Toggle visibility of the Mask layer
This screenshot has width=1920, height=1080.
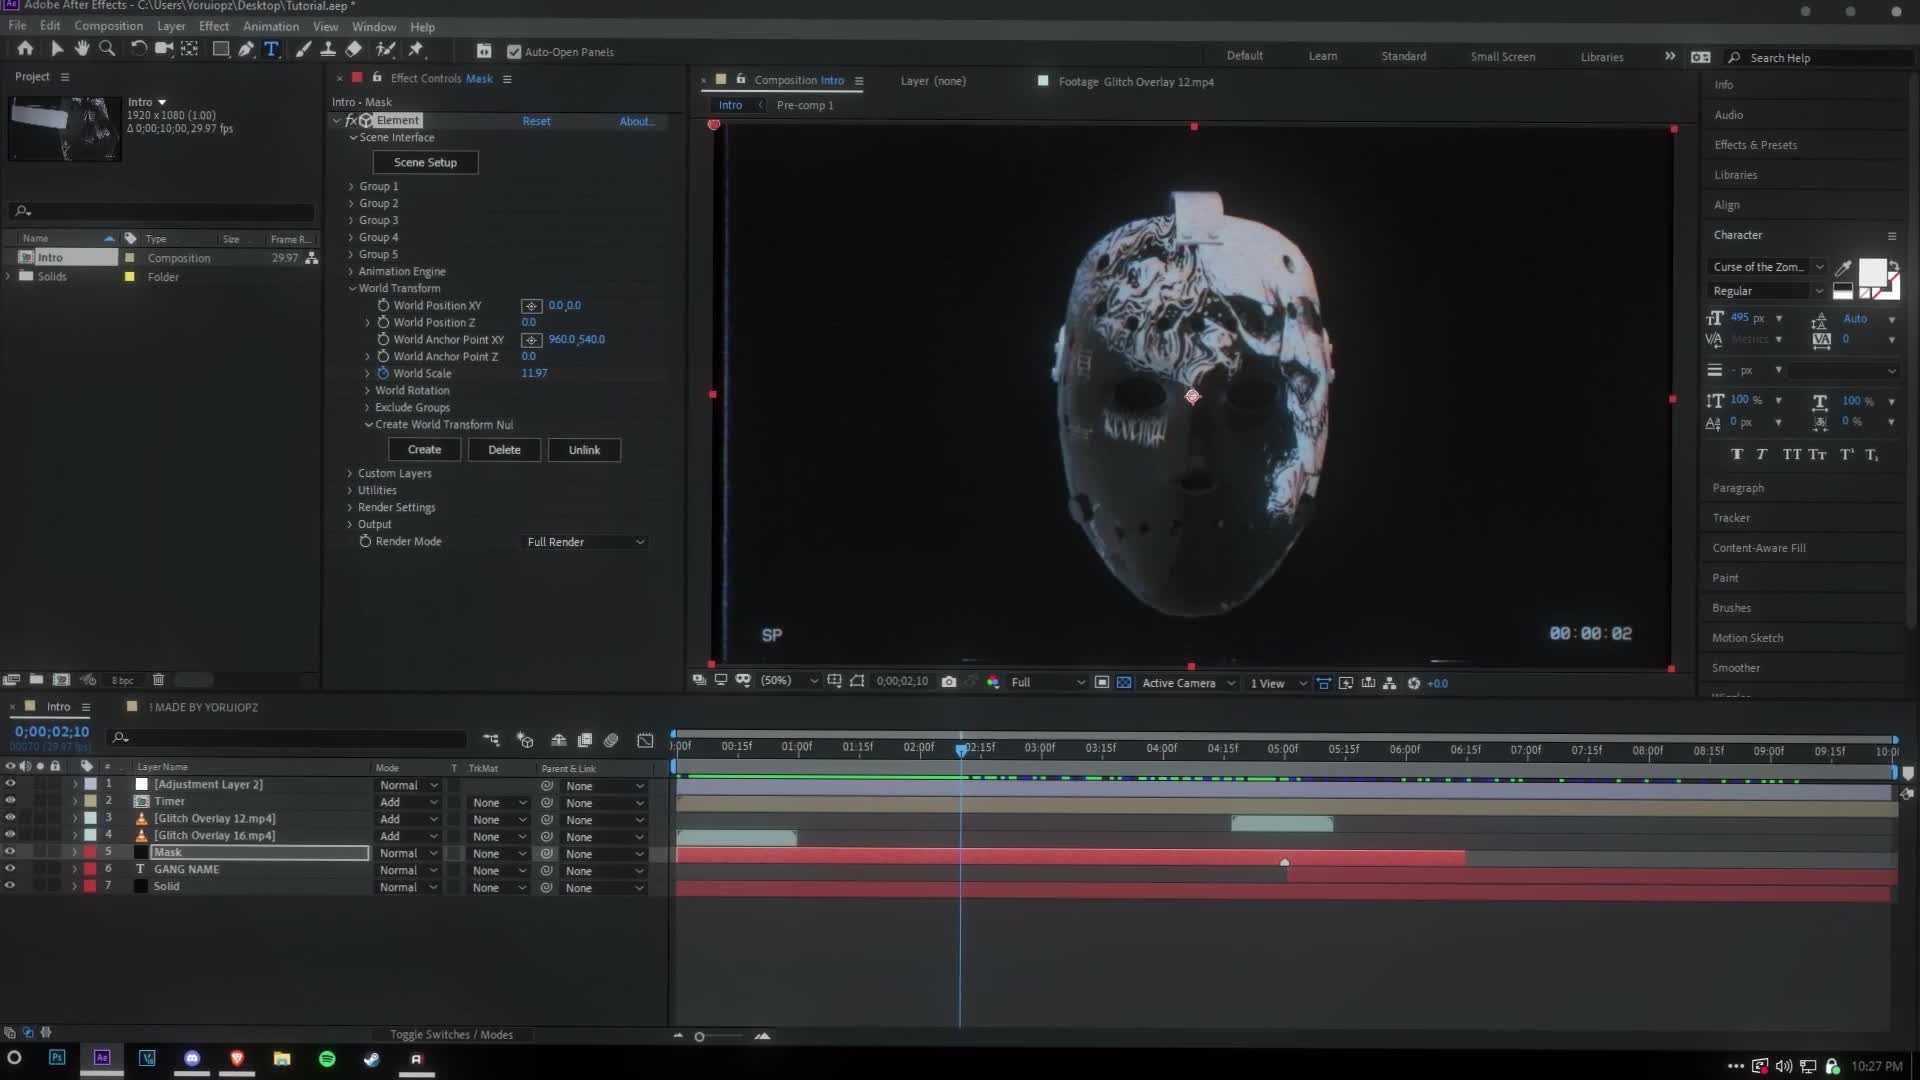(10, 852)
